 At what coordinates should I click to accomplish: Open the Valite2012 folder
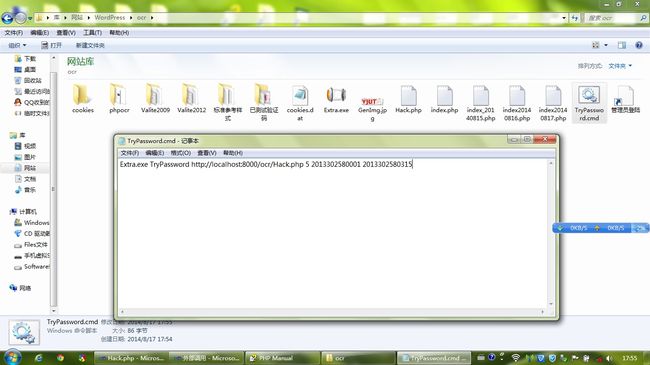192,99
